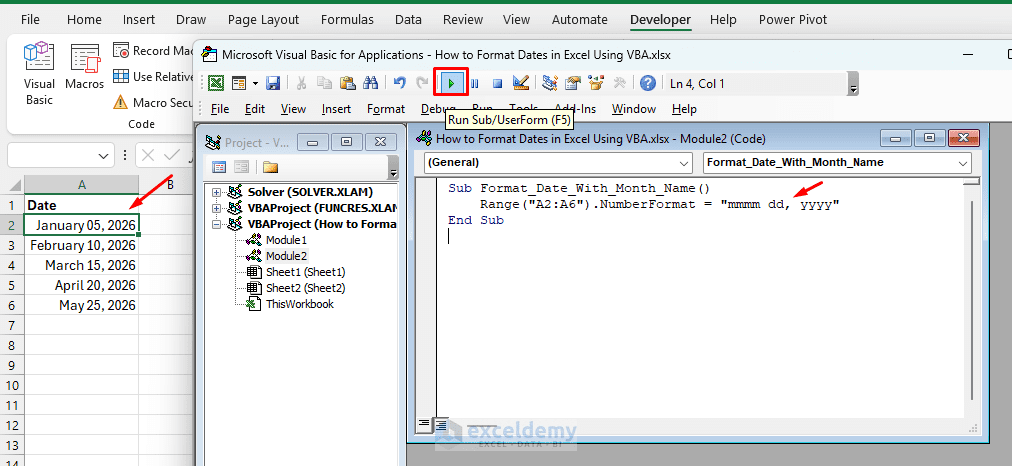Click Record Macro in Excel ribbon
Image resolution: width=1012 pixels, height=466 pixels.
coord(152,51)
